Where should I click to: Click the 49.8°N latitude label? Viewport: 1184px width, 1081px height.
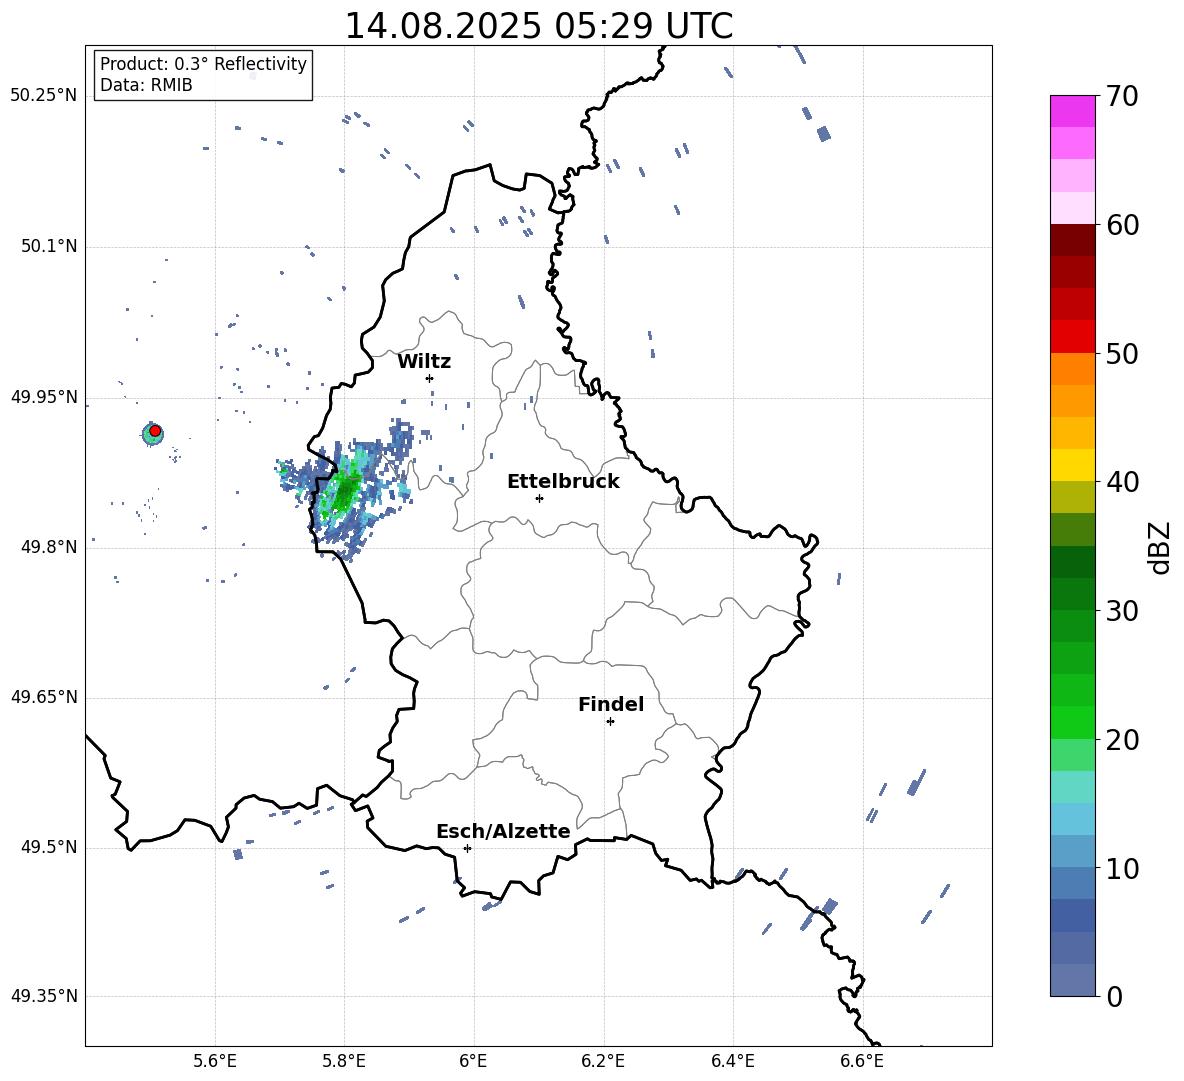[50, 547]
